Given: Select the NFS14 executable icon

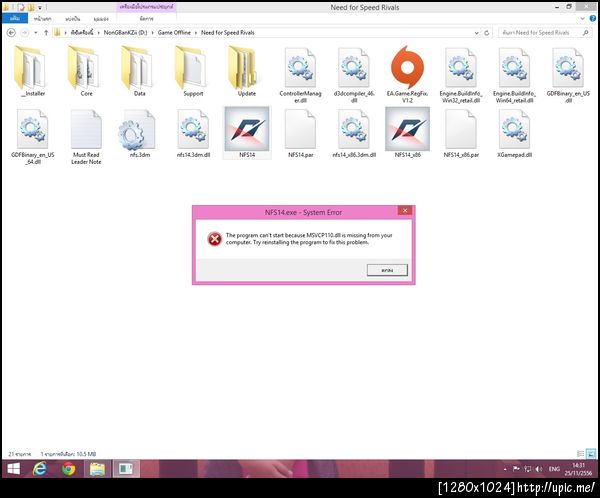Looking at the screenshot, I should coord(247,132).
